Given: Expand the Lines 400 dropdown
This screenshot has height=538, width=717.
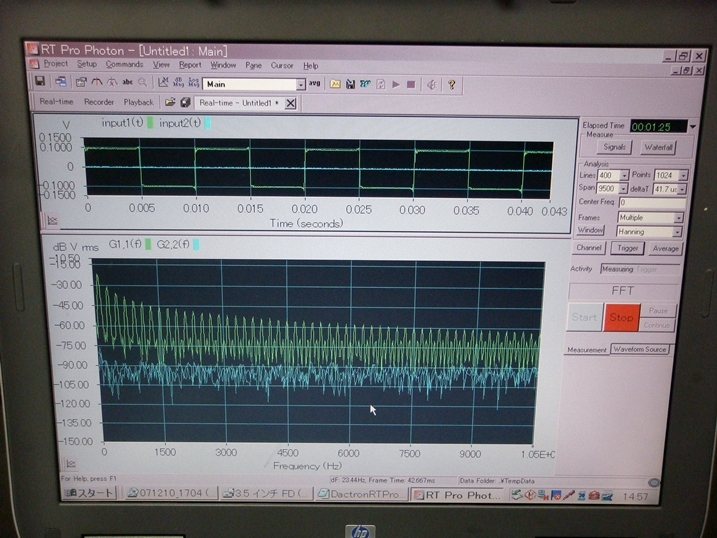Looking at the screenshot, I should tap(624, 176).
